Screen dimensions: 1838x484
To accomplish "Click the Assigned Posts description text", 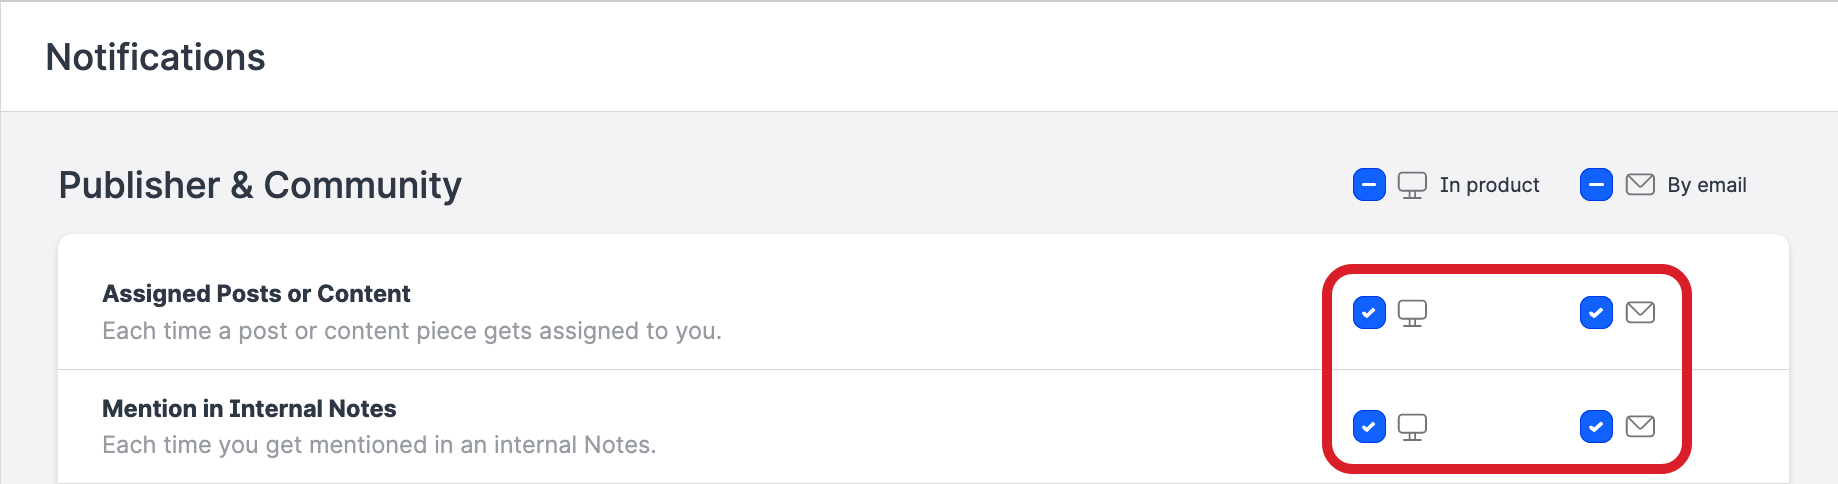I will (x=411, y=331).
